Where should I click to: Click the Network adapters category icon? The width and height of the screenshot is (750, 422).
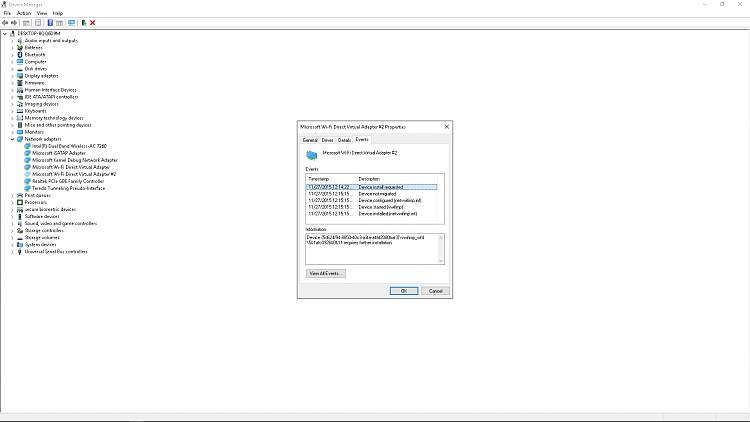tap(20, 139)
